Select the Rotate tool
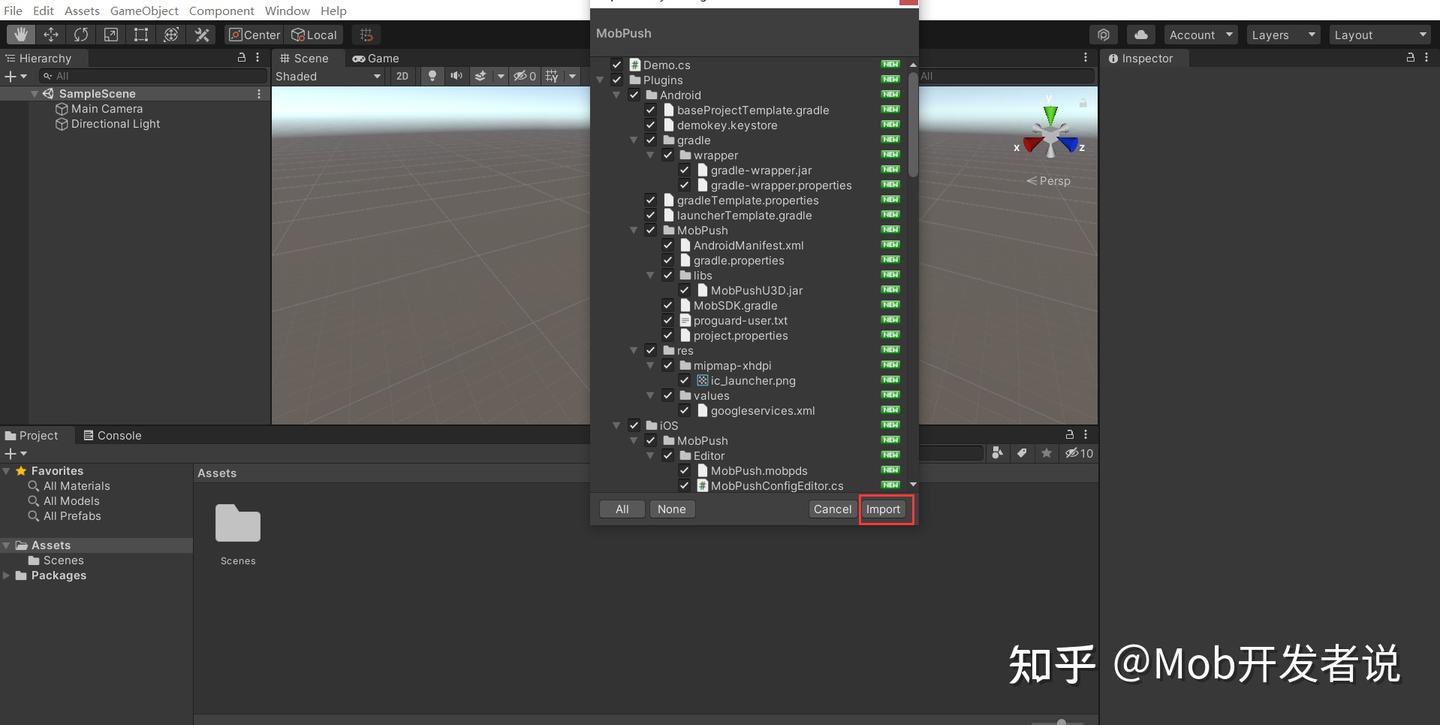Viewport: 1440px width, 725px height. pyautogui.click(x=81, y=35)
